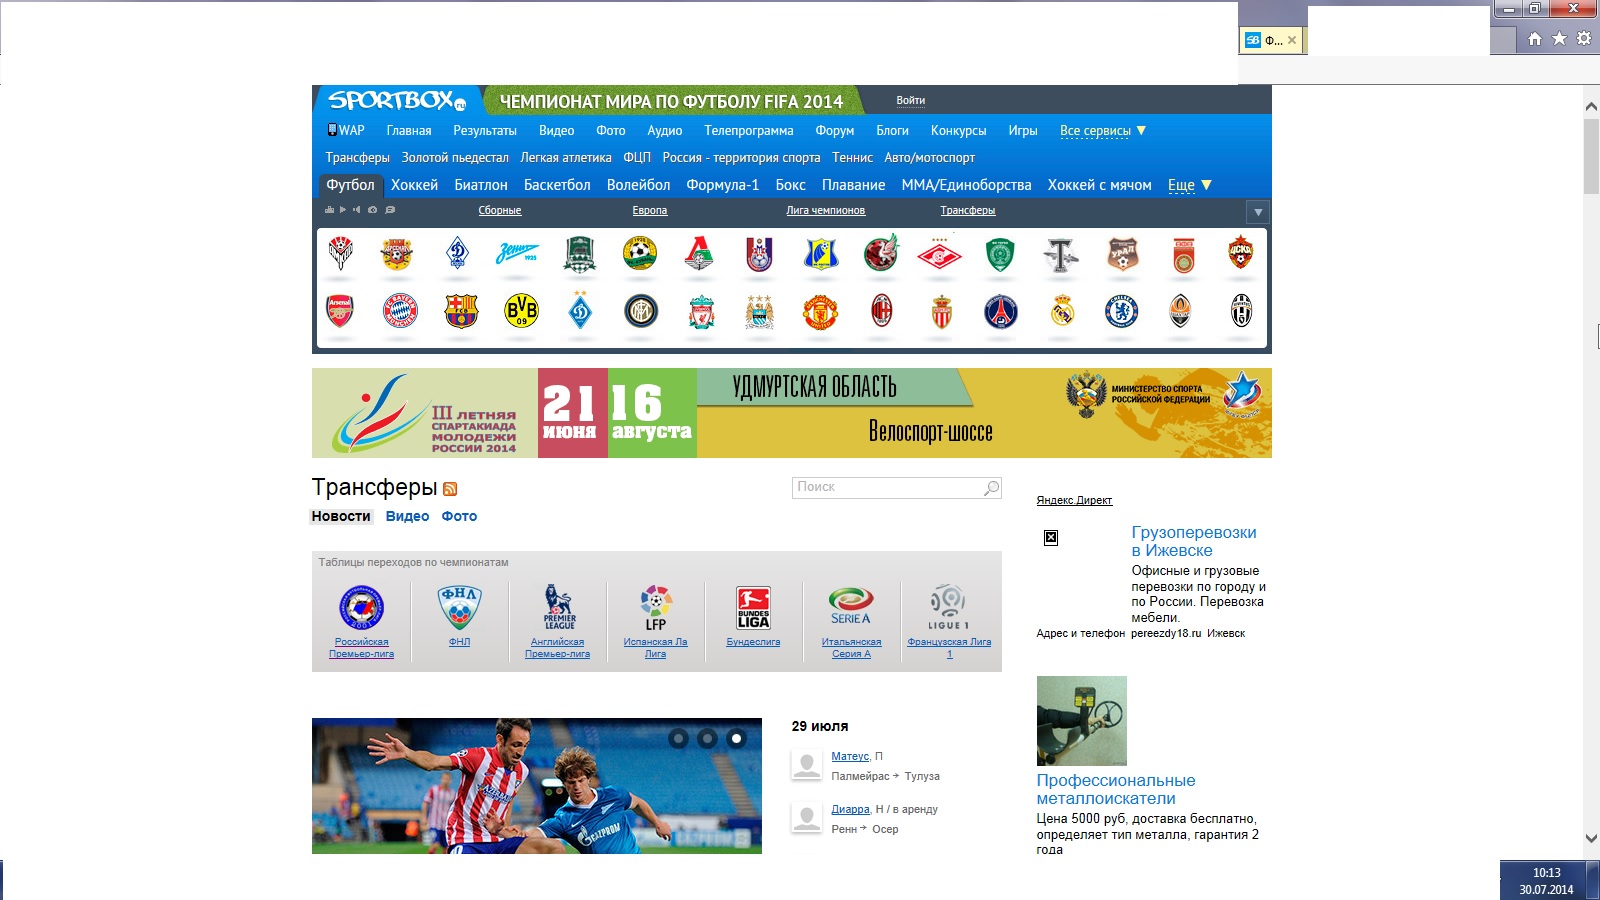Open the Хоккей sport tab
Image resolution: width=1600 pixels, height=900 pixels.
click(414, 185)
